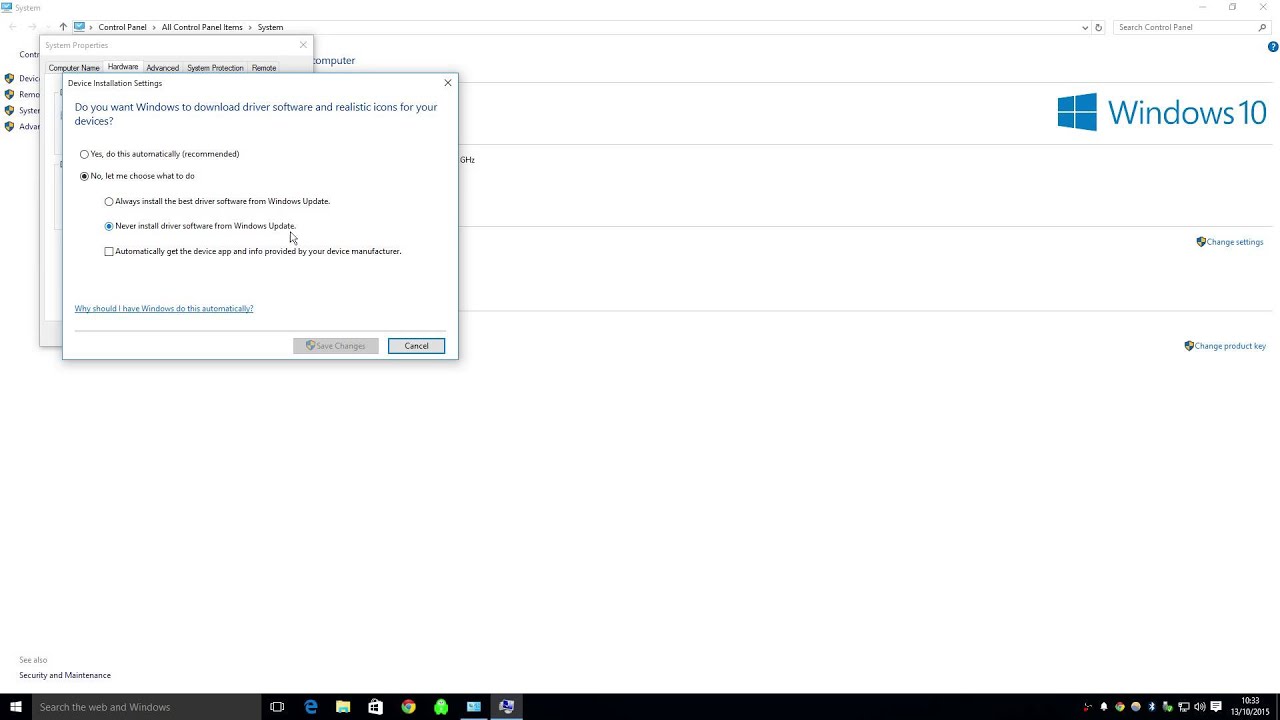Click the Chrome icon in system tray
The image size is (1280, 720).
tap(1120, 707)
